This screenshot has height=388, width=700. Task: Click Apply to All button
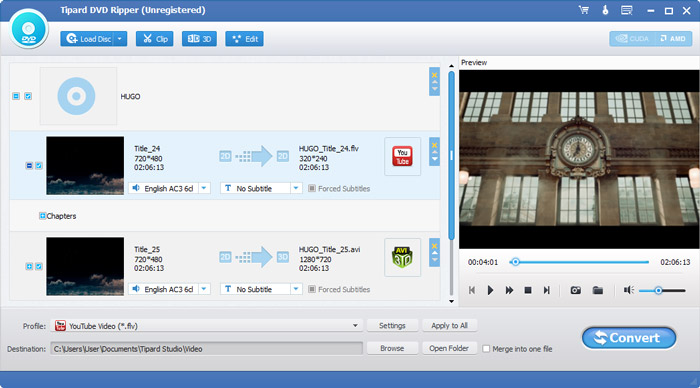(x=449, y=325)
